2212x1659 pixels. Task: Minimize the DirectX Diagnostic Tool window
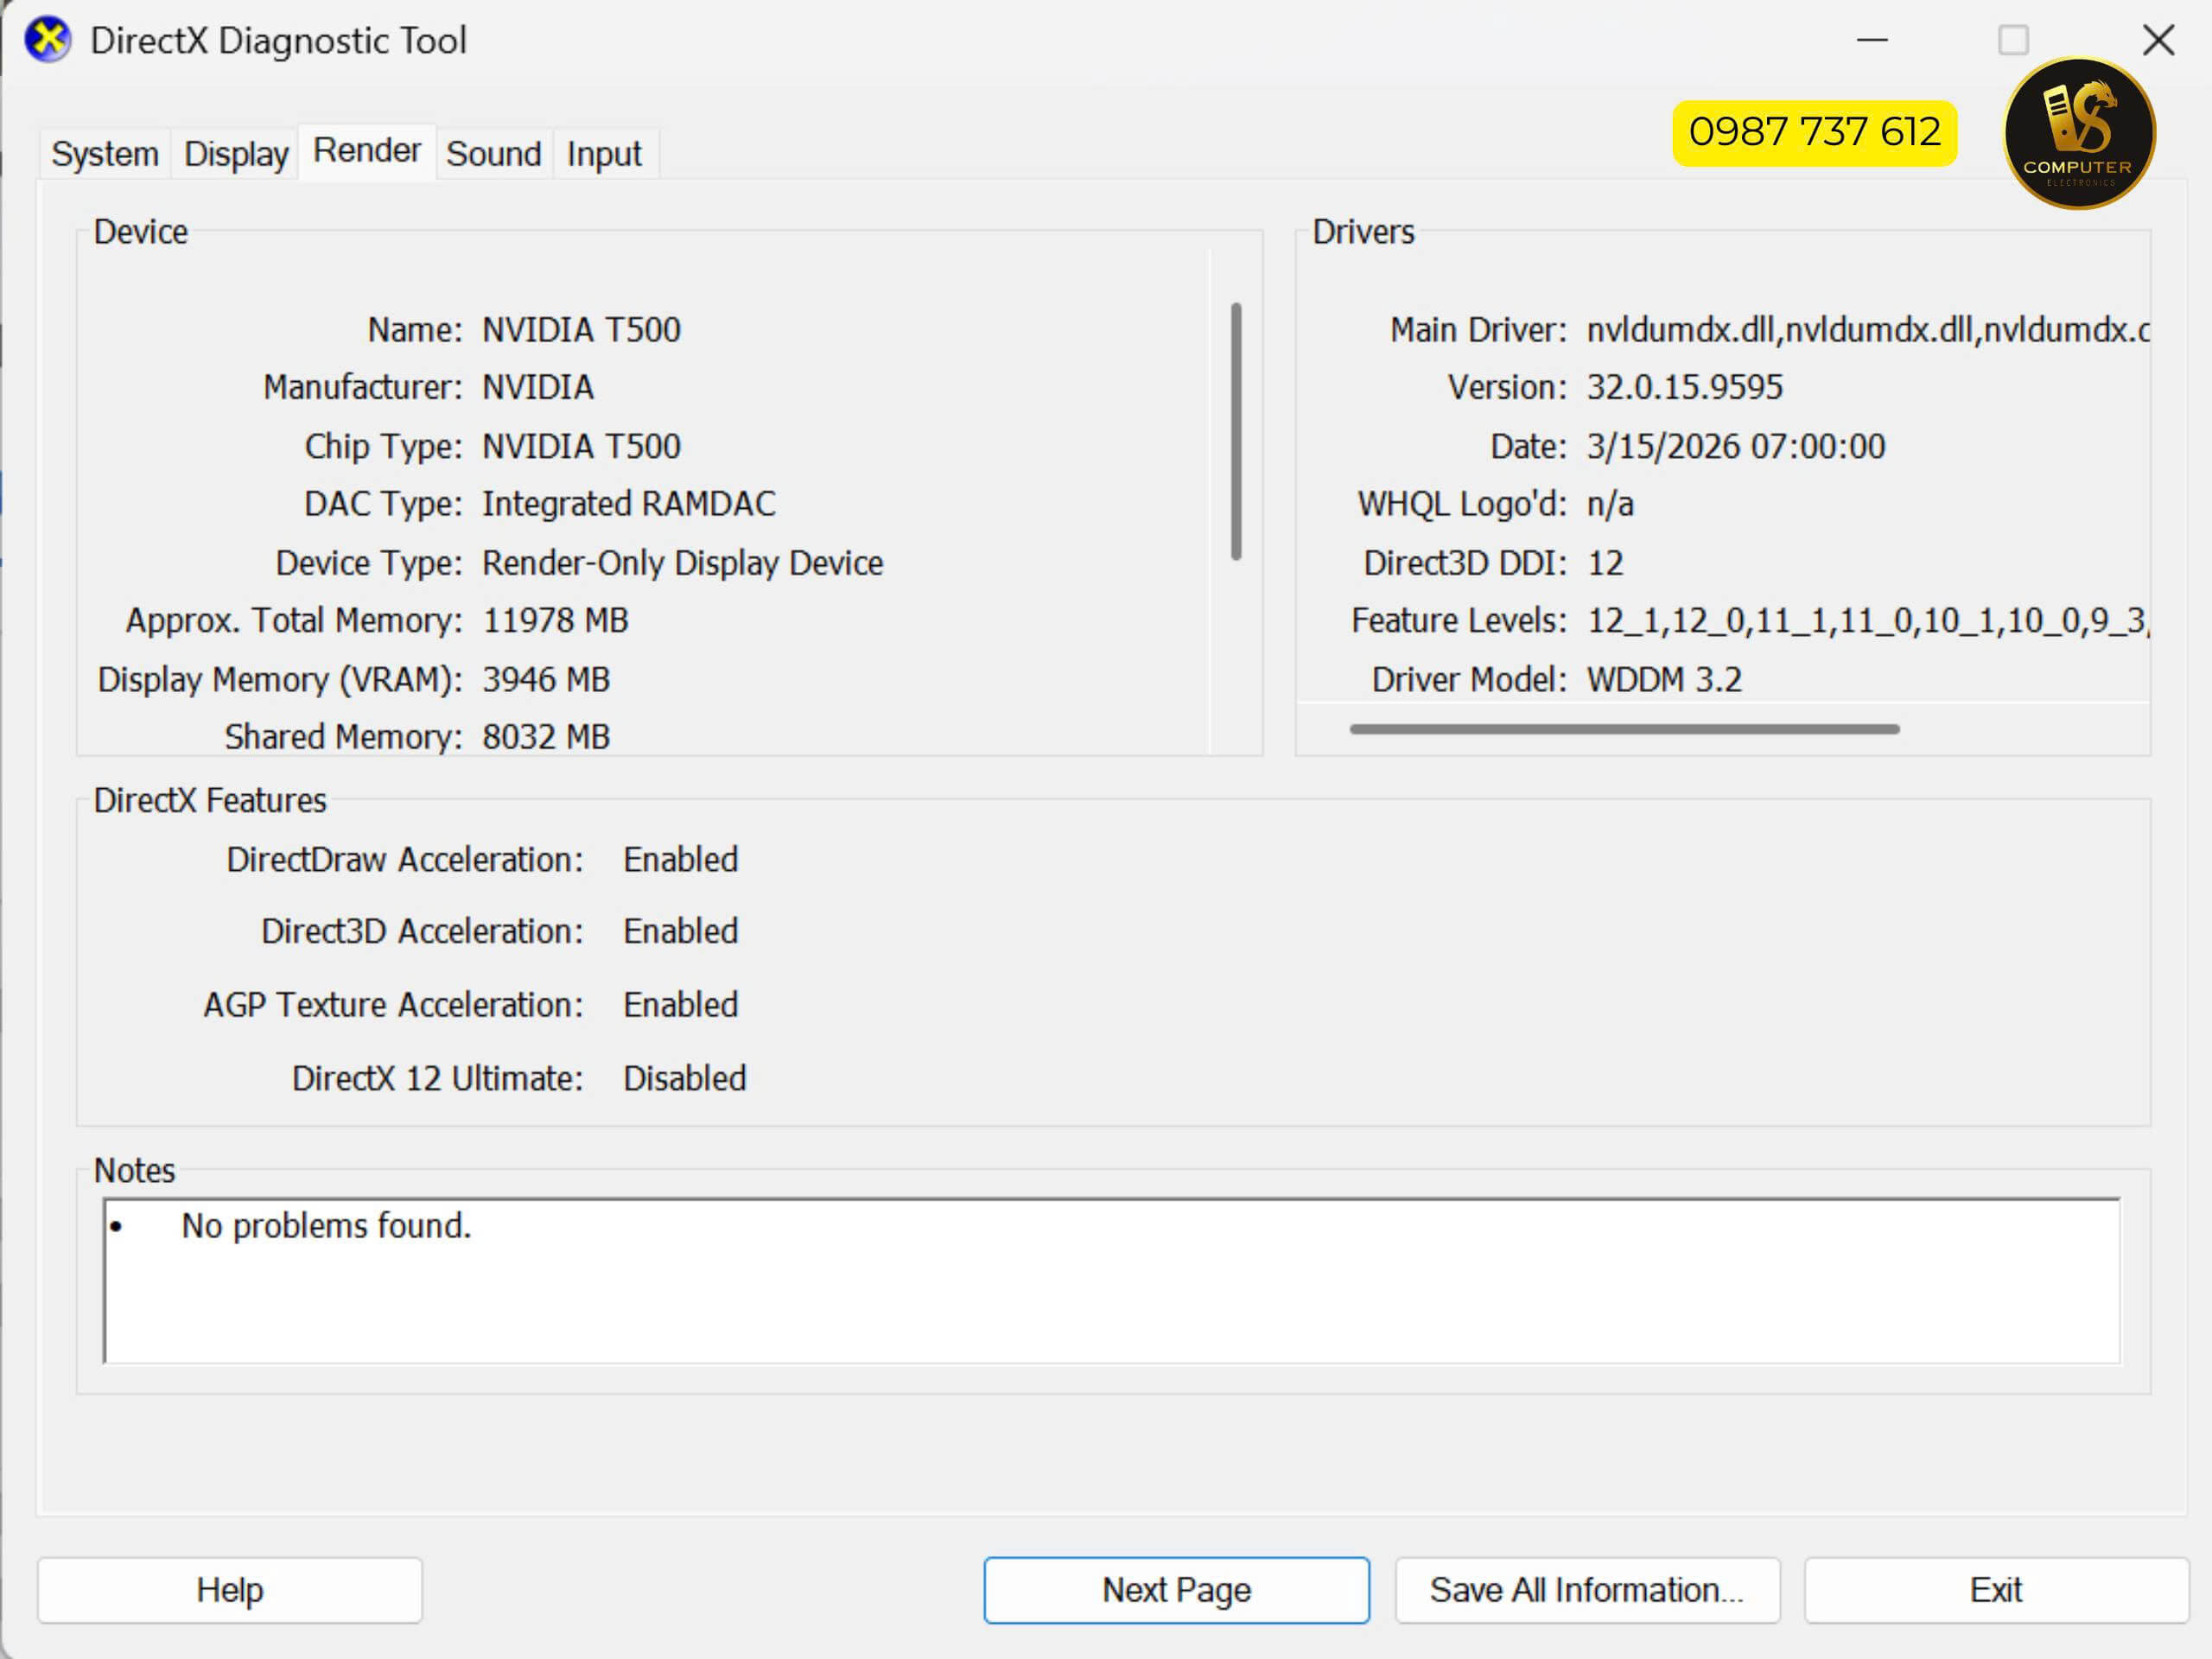[1872, 40]
